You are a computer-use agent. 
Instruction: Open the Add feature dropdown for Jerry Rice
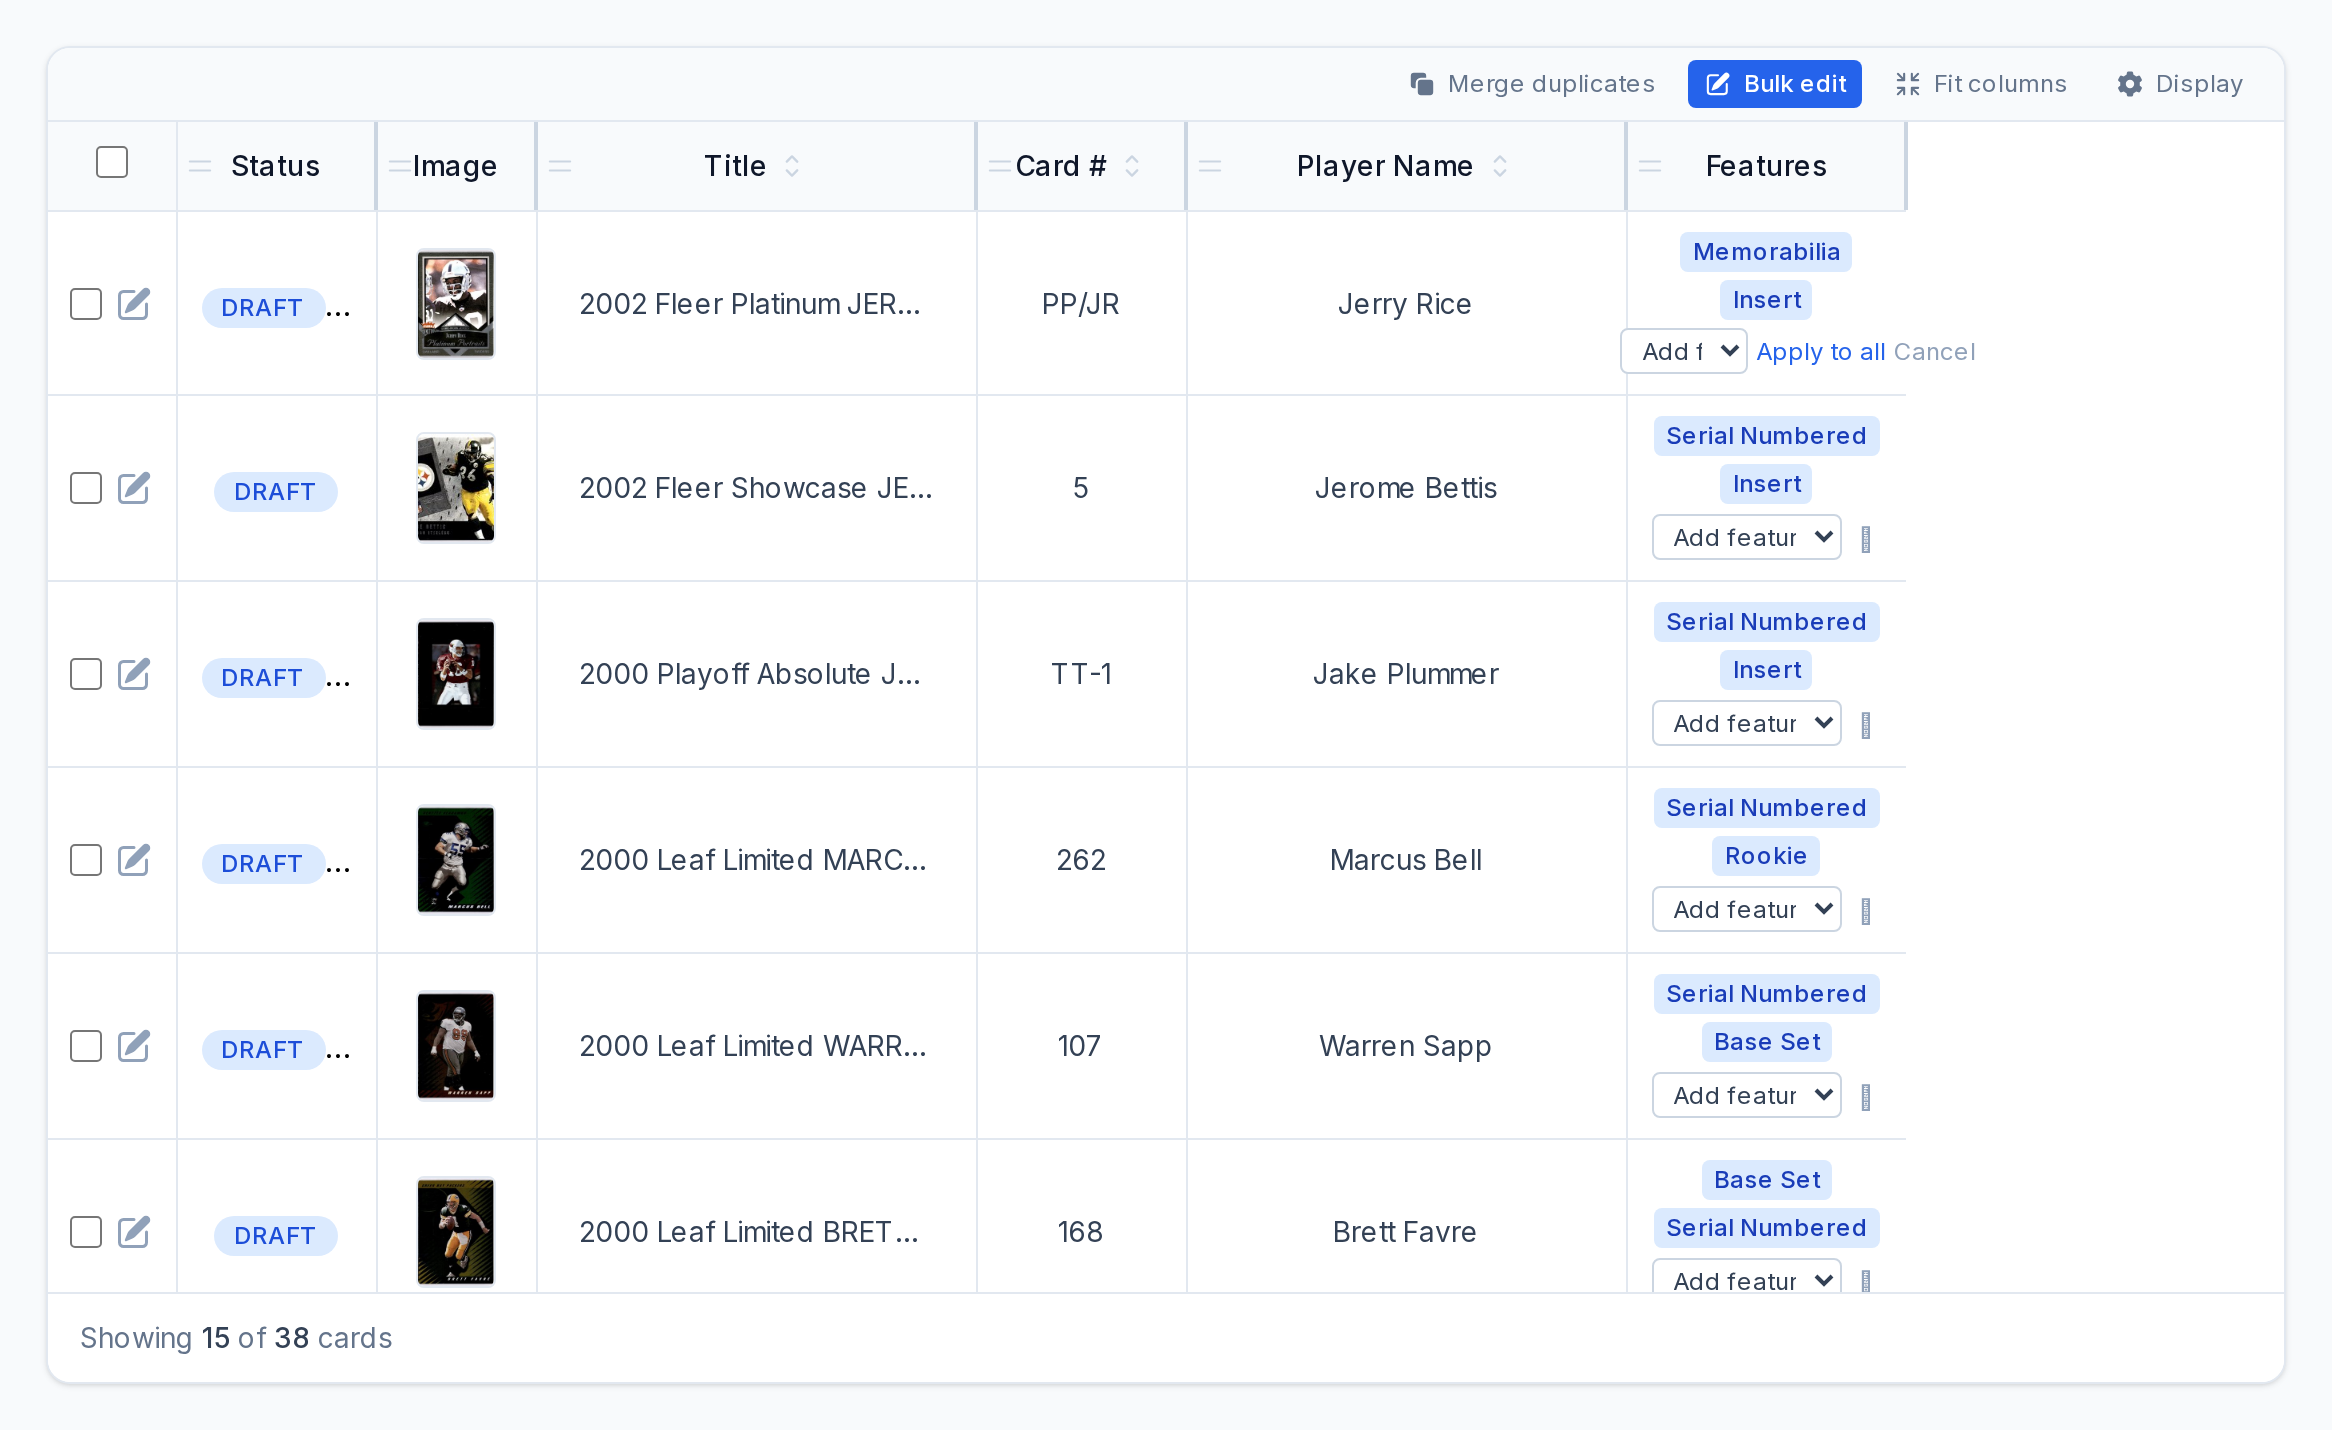coord(1684,351)
